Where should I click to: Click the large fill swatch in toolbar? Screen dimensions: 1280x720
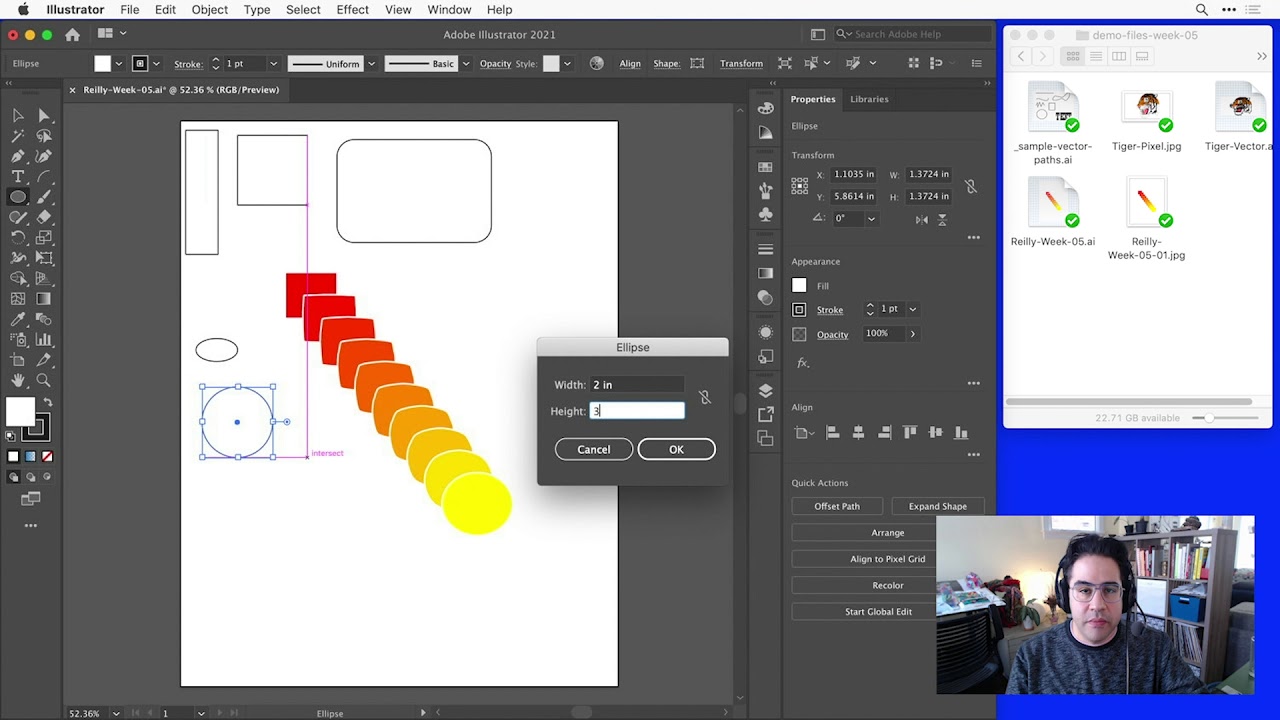click(20, 412)
